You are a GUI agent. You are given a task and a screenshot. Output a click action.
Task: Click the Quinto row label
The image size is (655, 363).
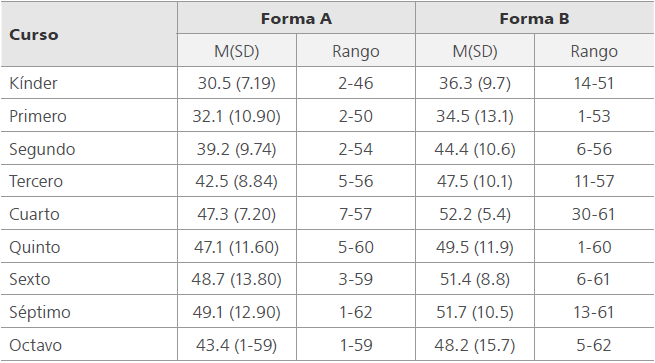point(35,247)
